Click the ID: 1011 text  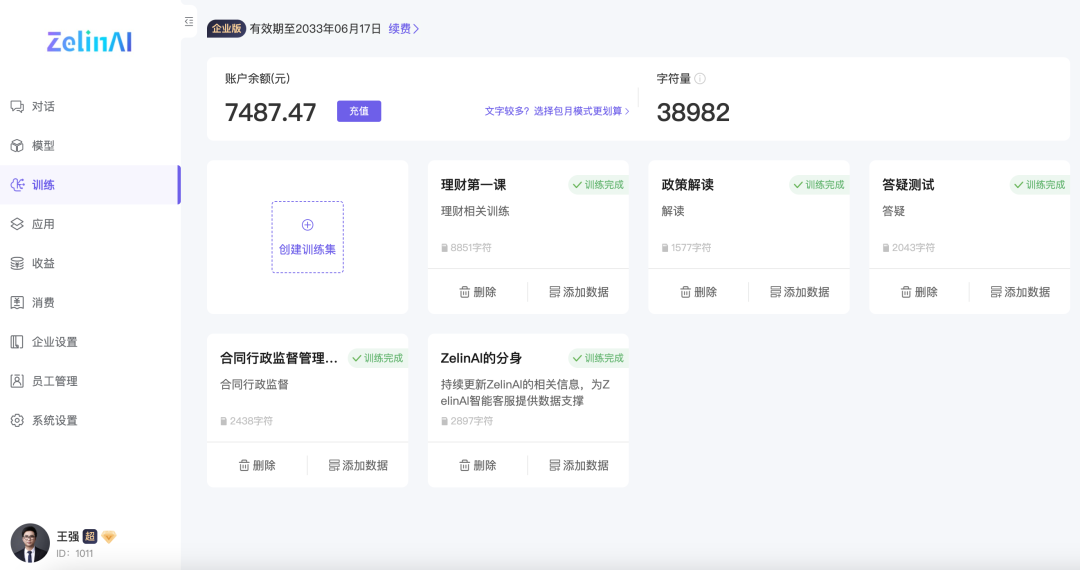(x=74, y=553)
